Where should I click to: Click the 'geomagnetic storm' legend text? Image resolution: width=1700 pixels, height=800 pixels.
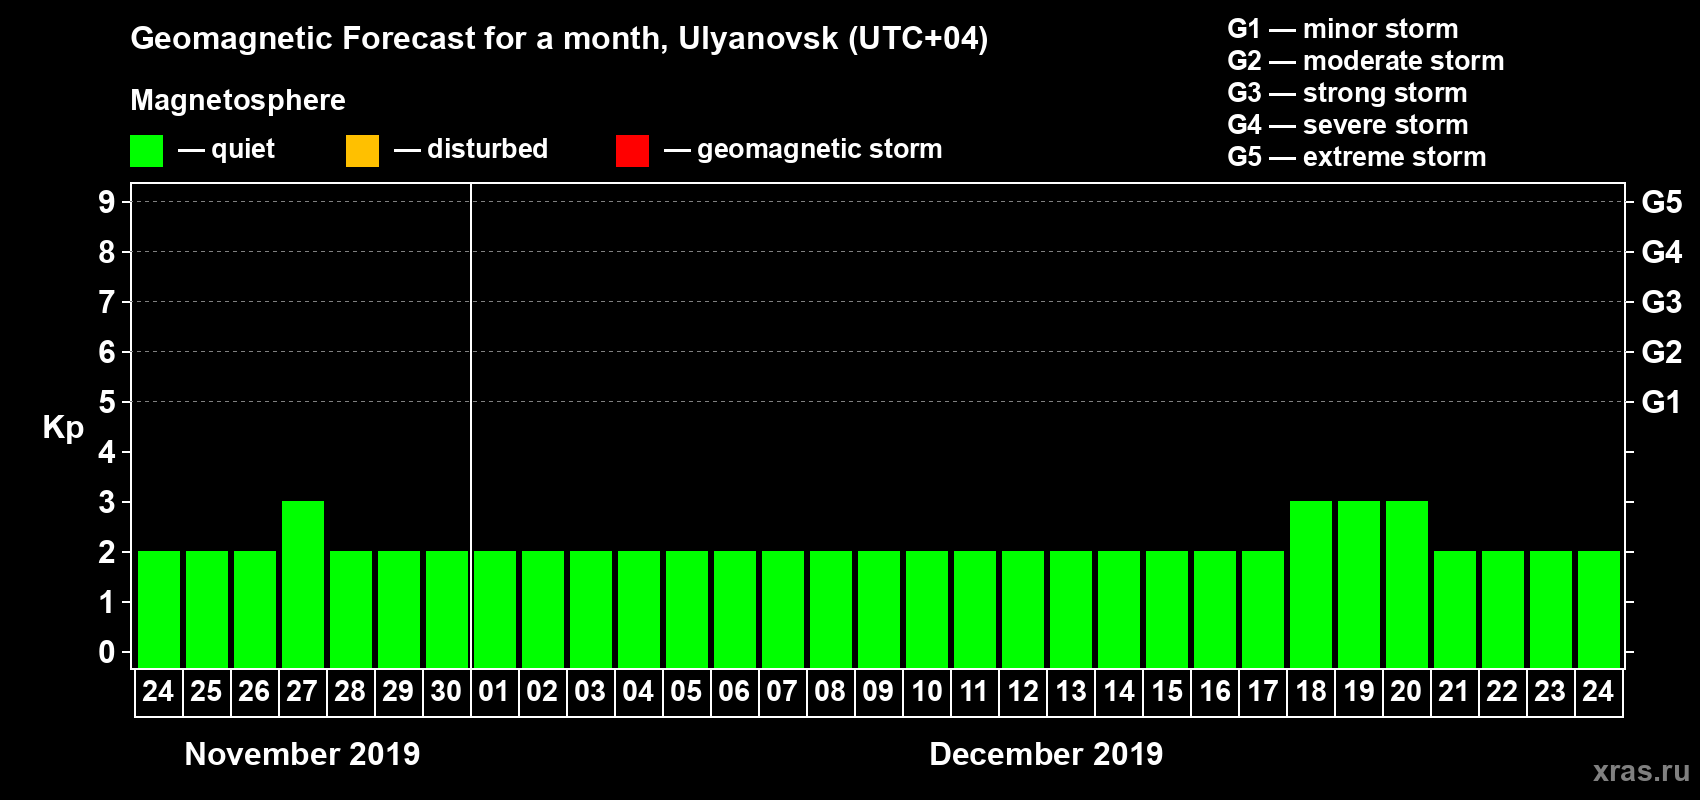[819, 149]
